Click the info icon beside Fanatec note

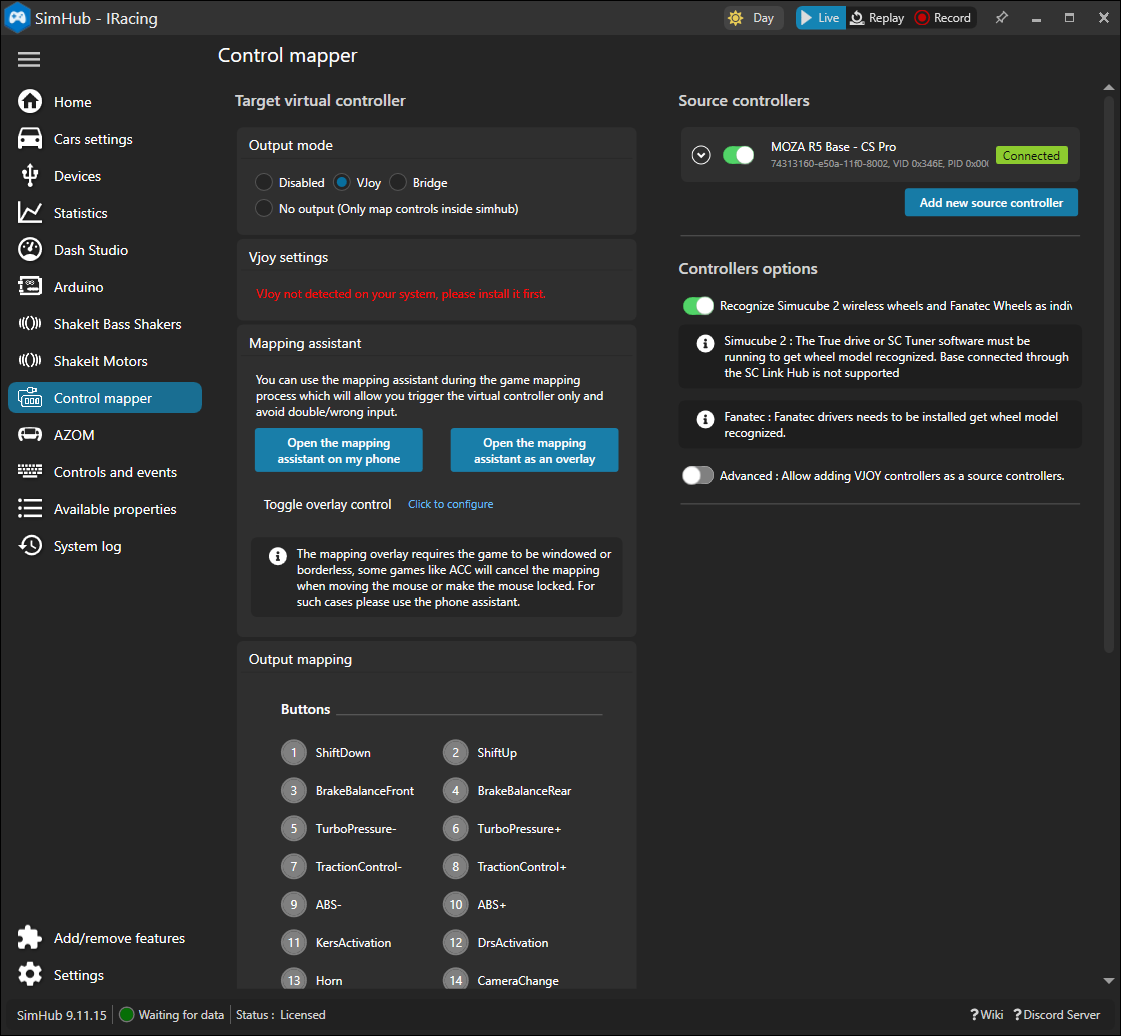tap(705, 419)
